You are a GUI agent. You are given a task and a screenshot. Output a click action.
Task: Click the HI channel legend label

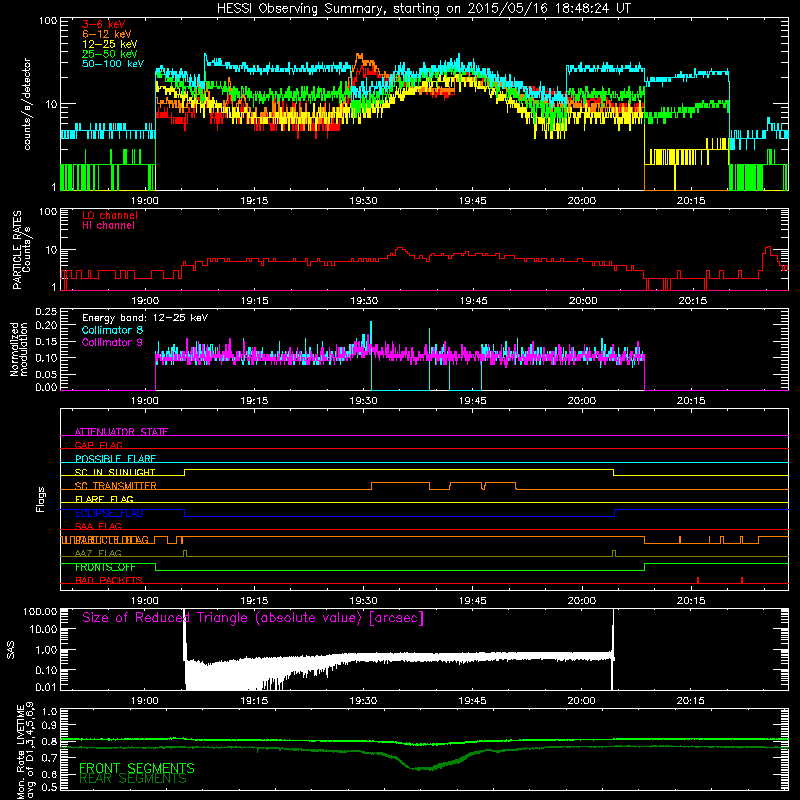[x=108, y=226]
